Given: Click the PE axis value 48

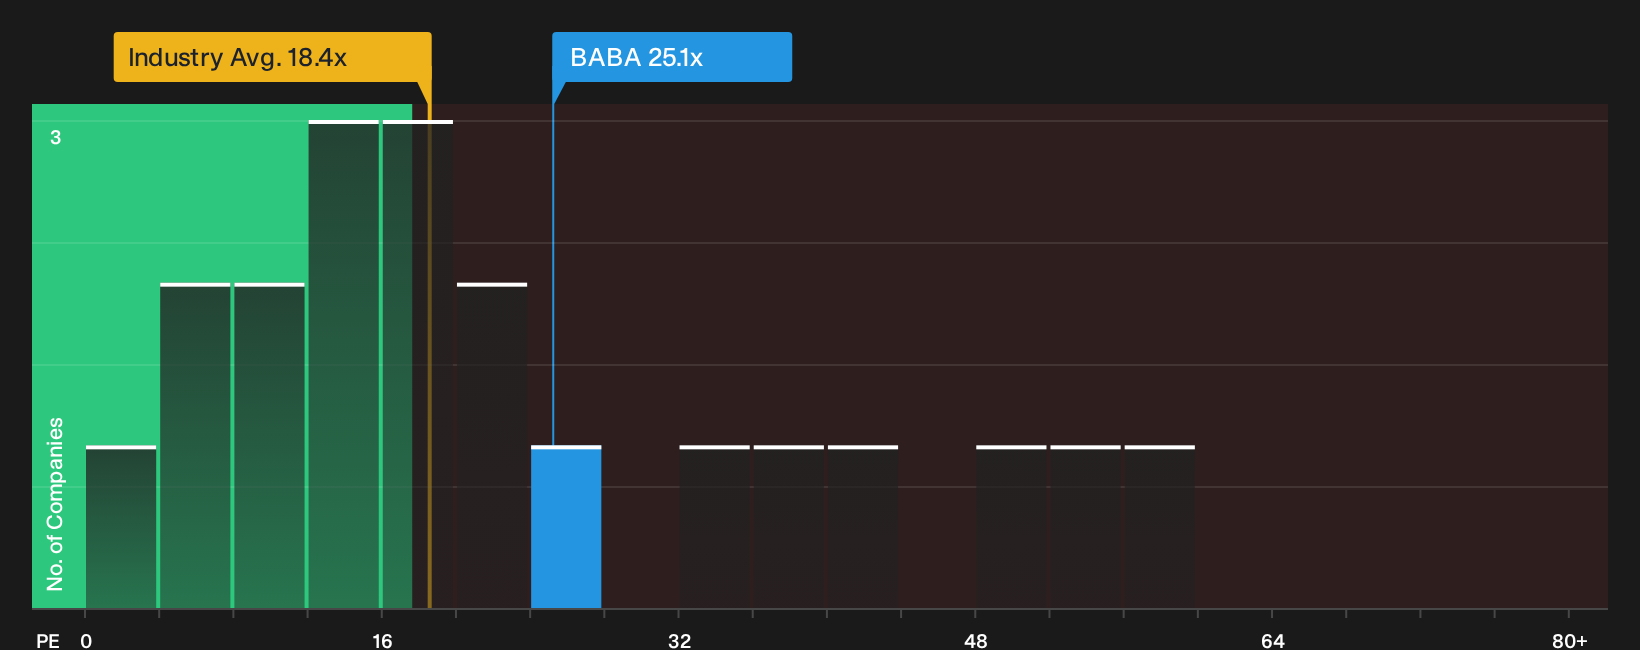Looking at the screenshot, I should click(x=976, y=640).
